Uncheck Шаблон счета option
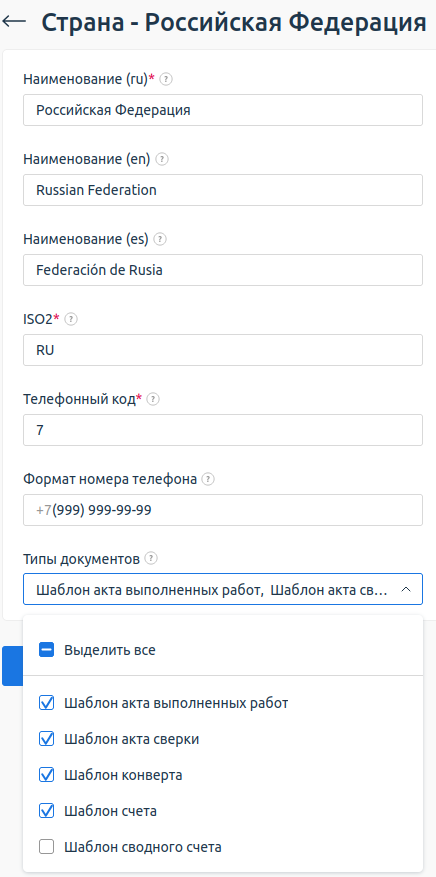 [46, 811]
